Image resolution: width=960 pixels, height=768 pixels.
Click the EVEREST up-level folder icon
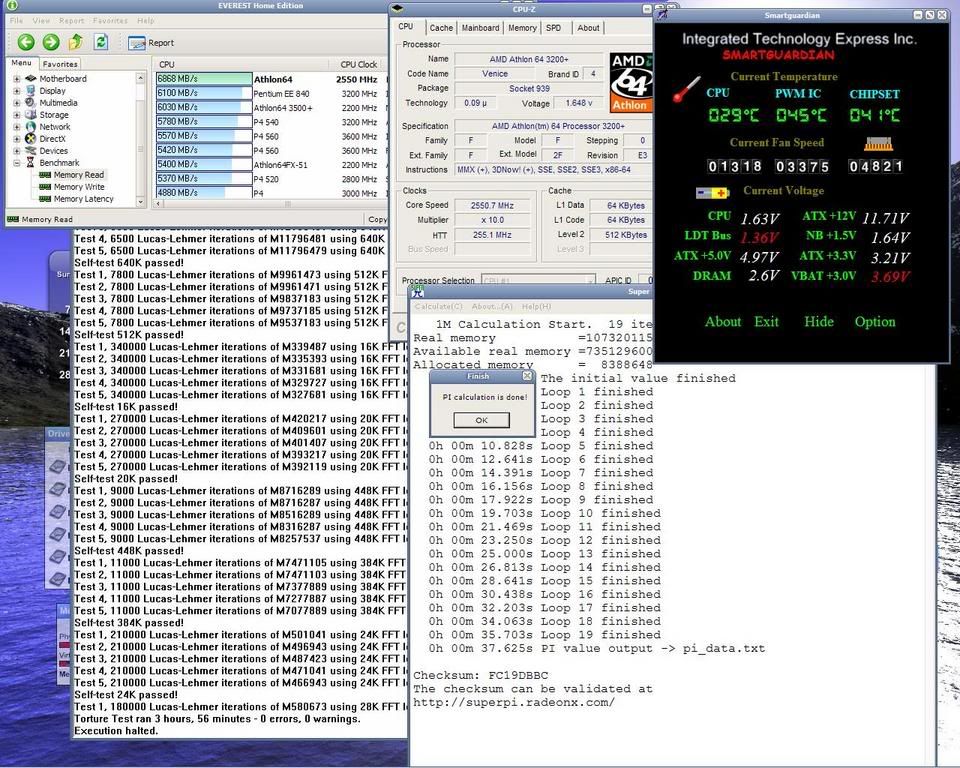pos(75,42)
